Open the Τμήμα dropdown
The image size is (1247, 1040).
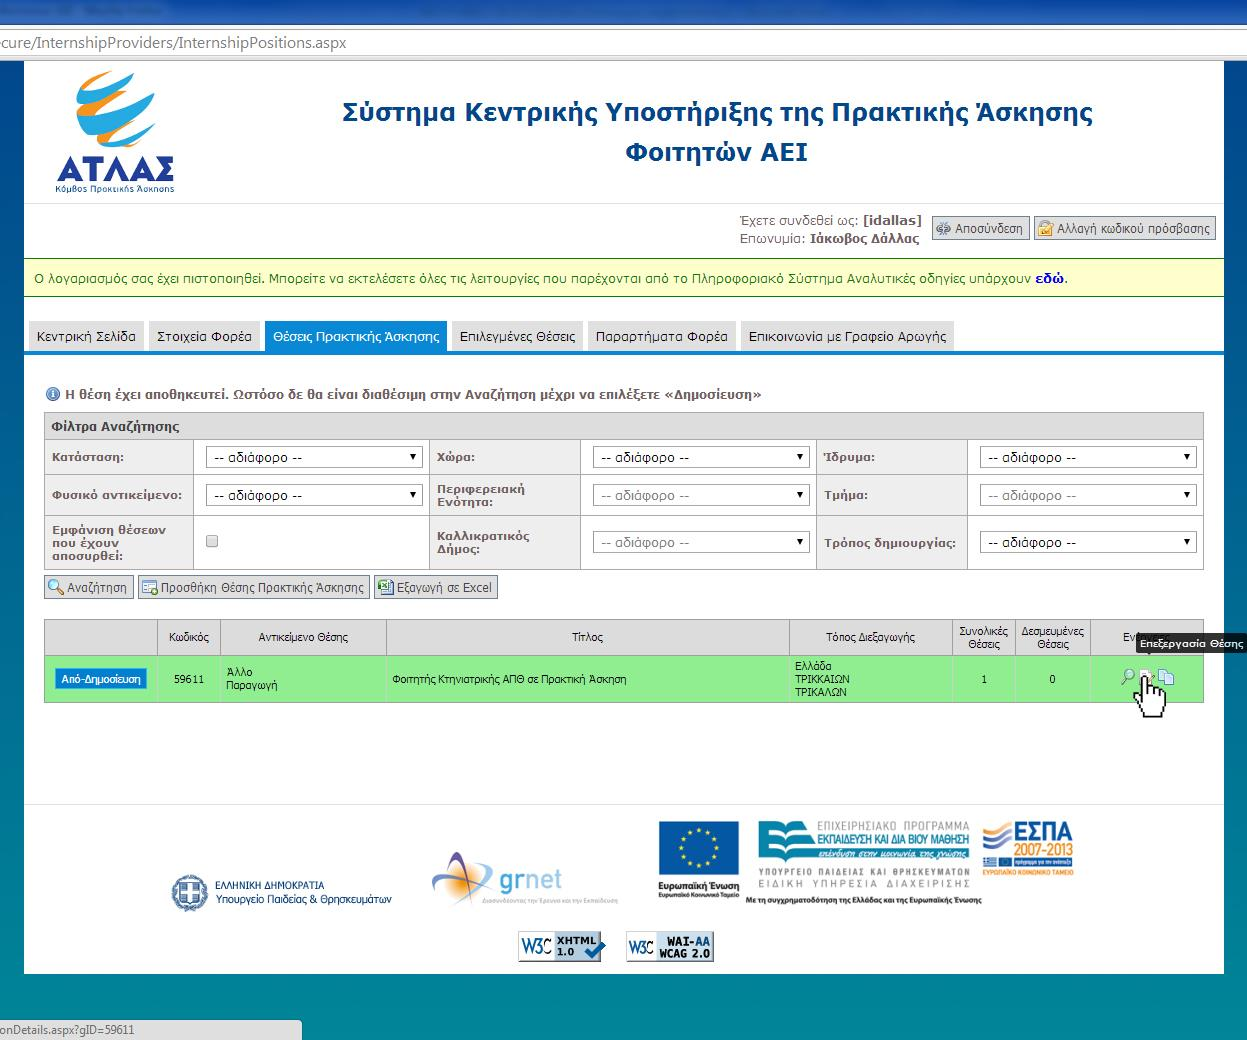click(x=1088, y=495)
